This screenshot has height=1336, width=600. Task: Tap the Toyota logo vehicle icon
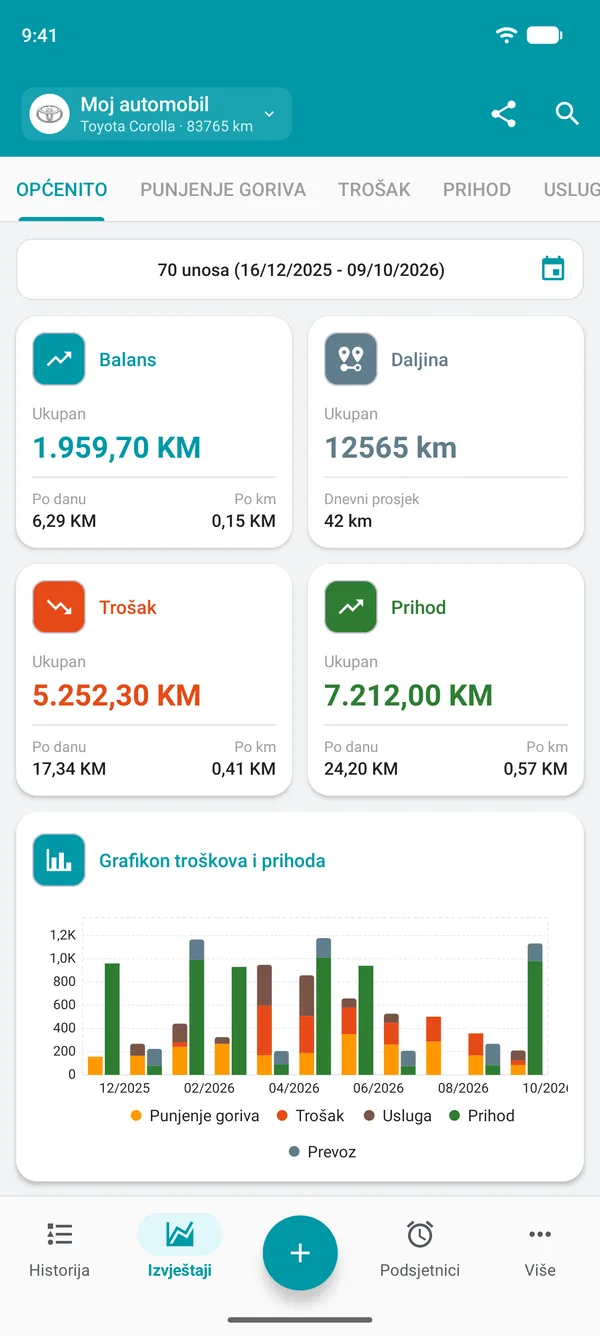coord(50,114)
